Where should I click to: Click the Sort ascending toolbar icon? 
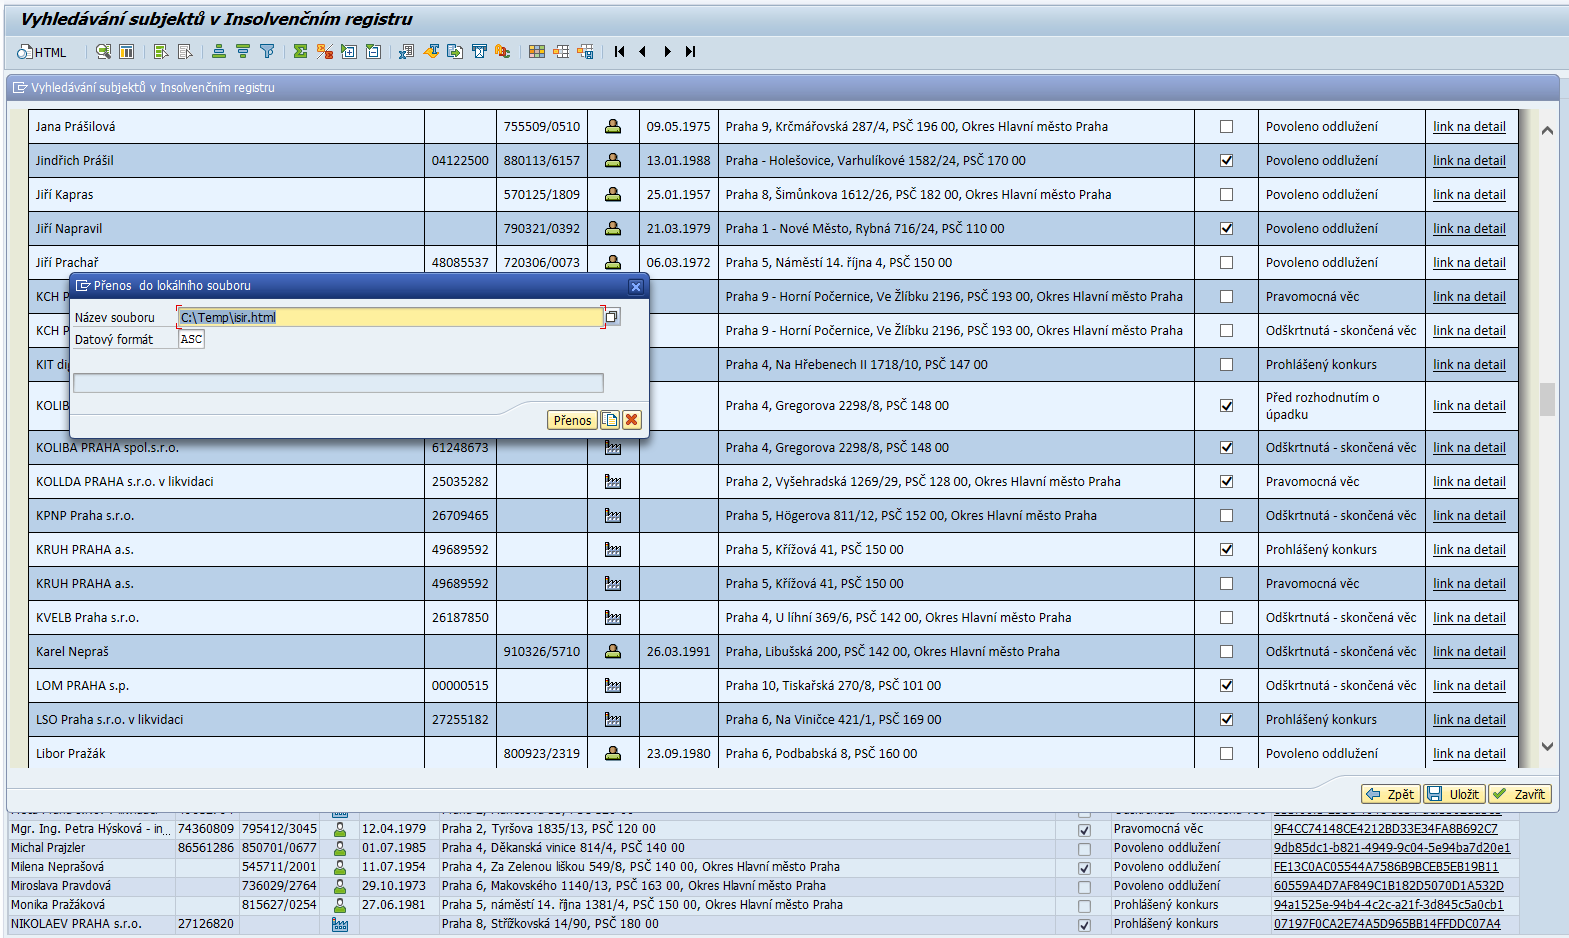[218, 52]
